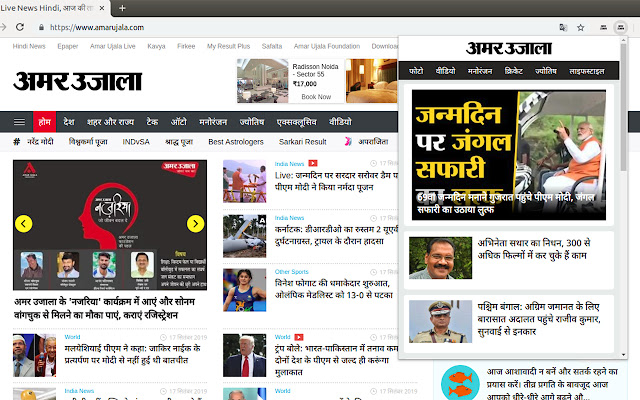Select फोटो tab in the extension popup
The height and width of the screenshot is (400, 640).
point(416,71)
